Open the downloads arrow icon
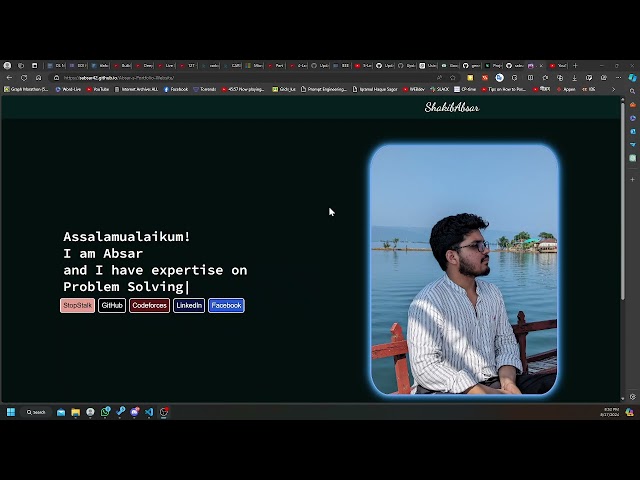640x480 pixels. pyautogui.click(x=574, y=78)
